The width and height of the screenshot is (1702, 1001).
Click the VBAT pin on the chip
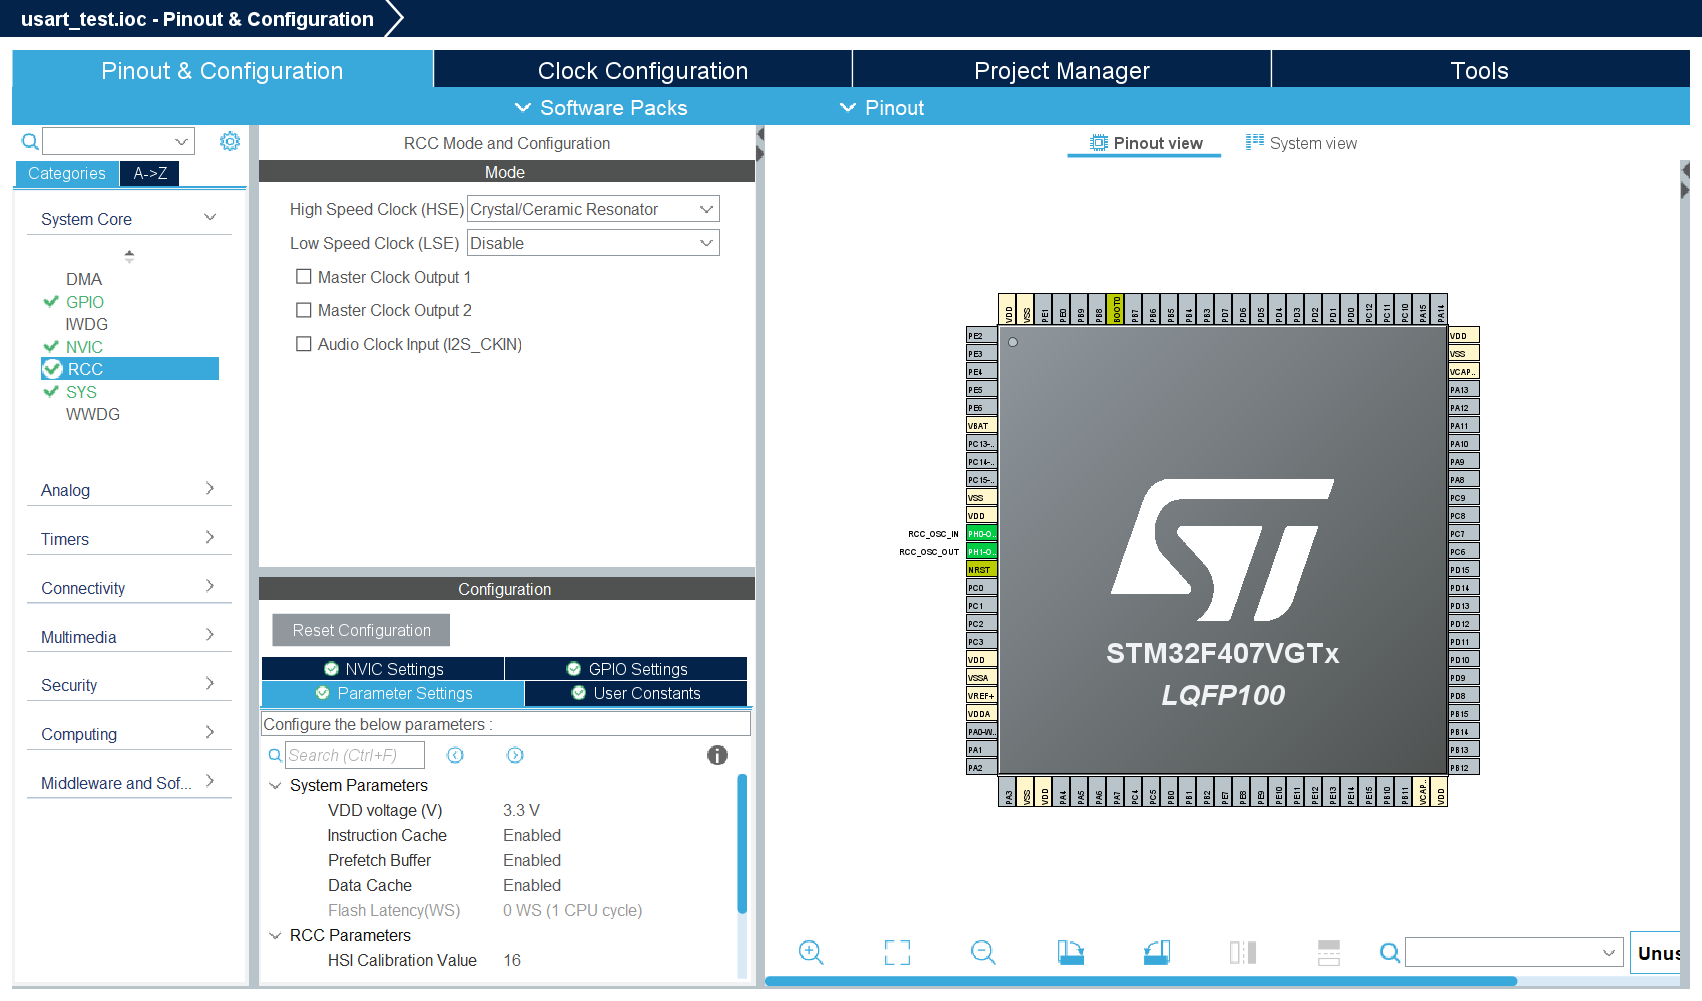(981, 426)
